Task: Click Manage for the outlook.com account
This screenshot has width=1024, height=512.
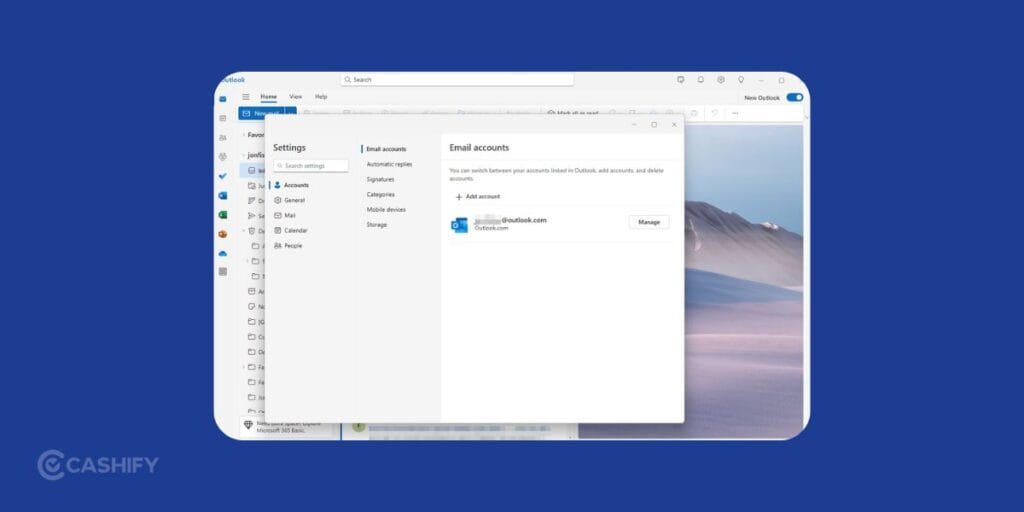Action: [649, 222]
